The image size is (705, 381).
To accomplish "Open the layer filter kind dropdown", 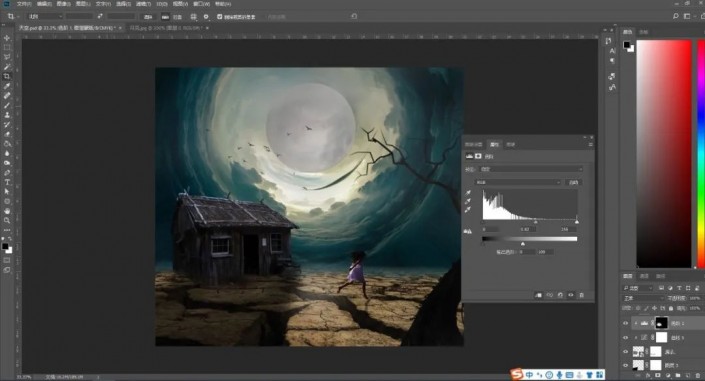I will (x=638, y=288).
